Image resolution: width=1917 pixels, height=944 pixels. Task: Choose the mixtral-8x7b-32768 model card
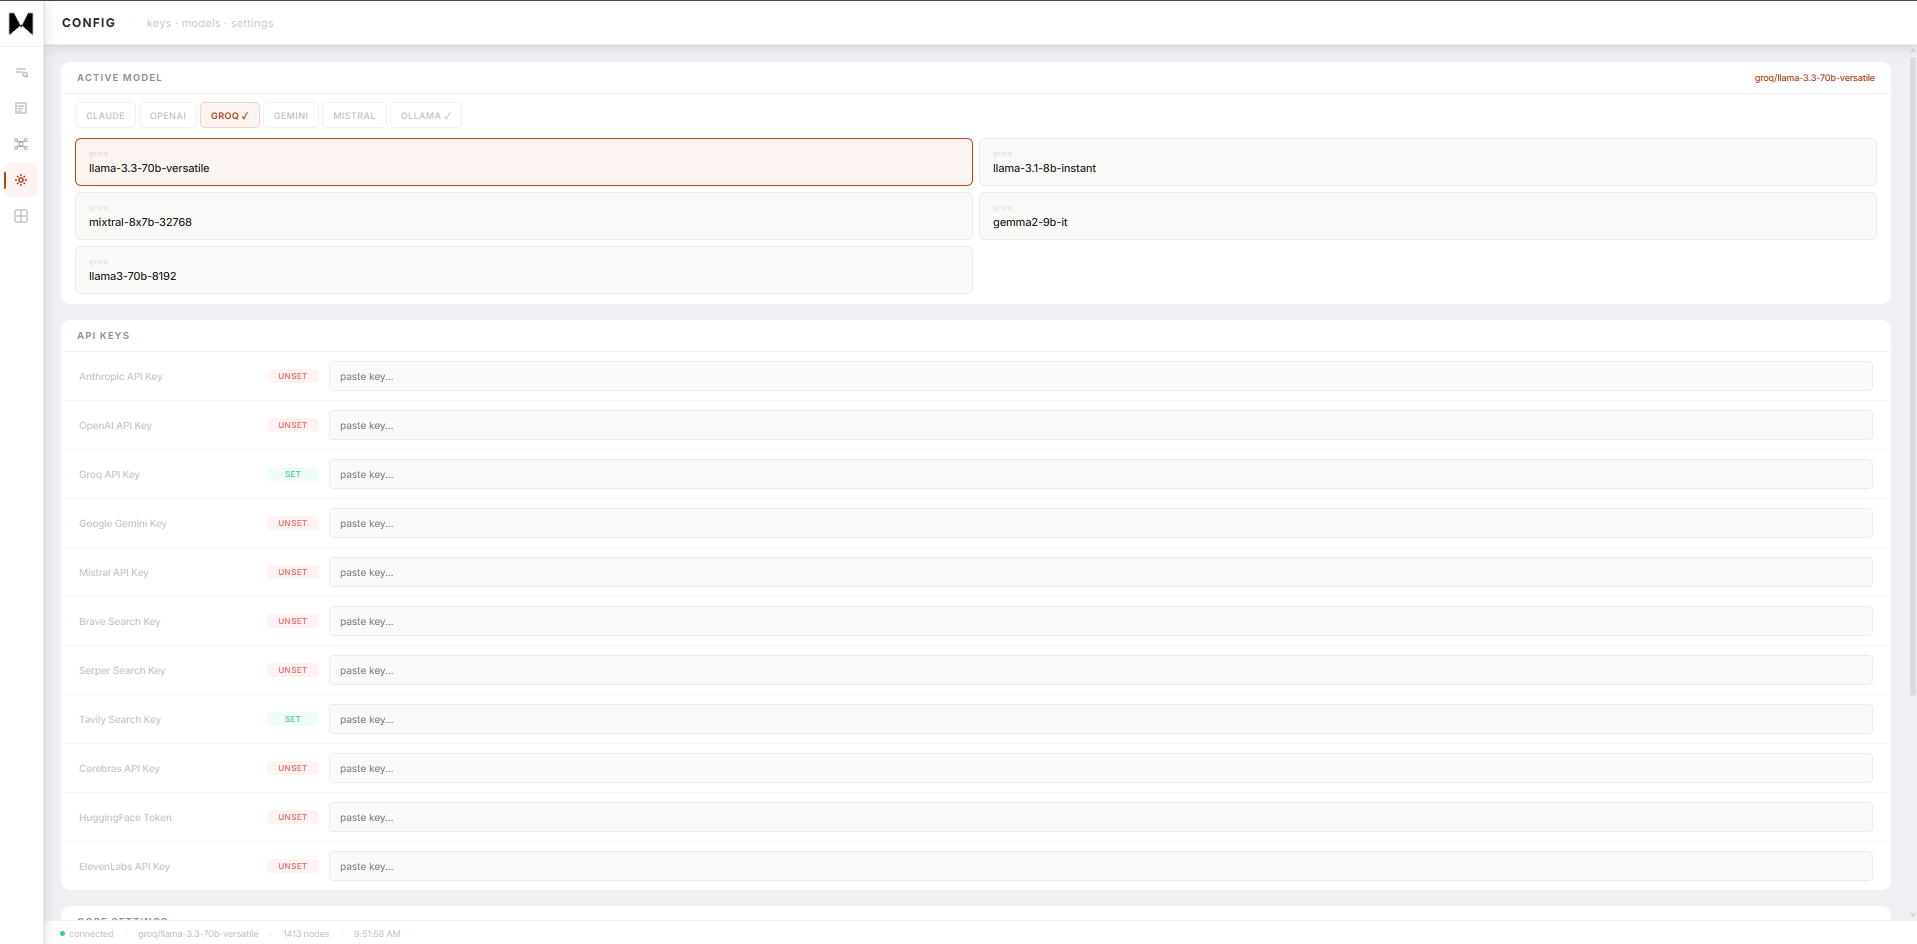(524, 216)
